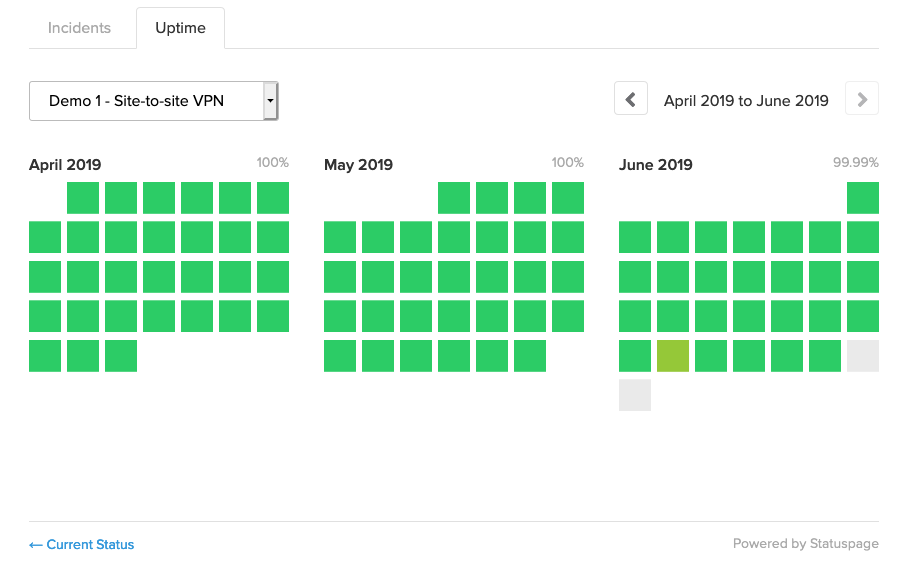Click the next date range arrow
Image resolution: width=906 pixels, height=574 pixels.
pyautogui.click(x=862, y=100)
